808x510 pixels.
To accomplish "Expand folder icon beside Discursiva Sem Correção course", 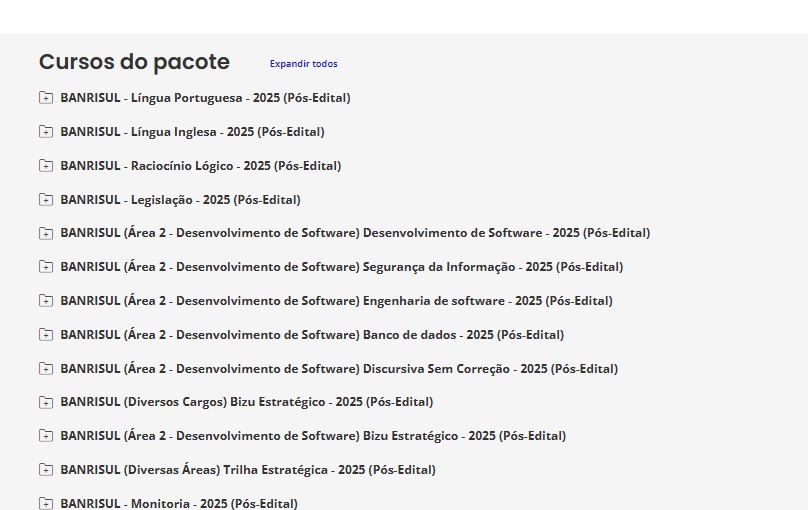I will point(46,368).
